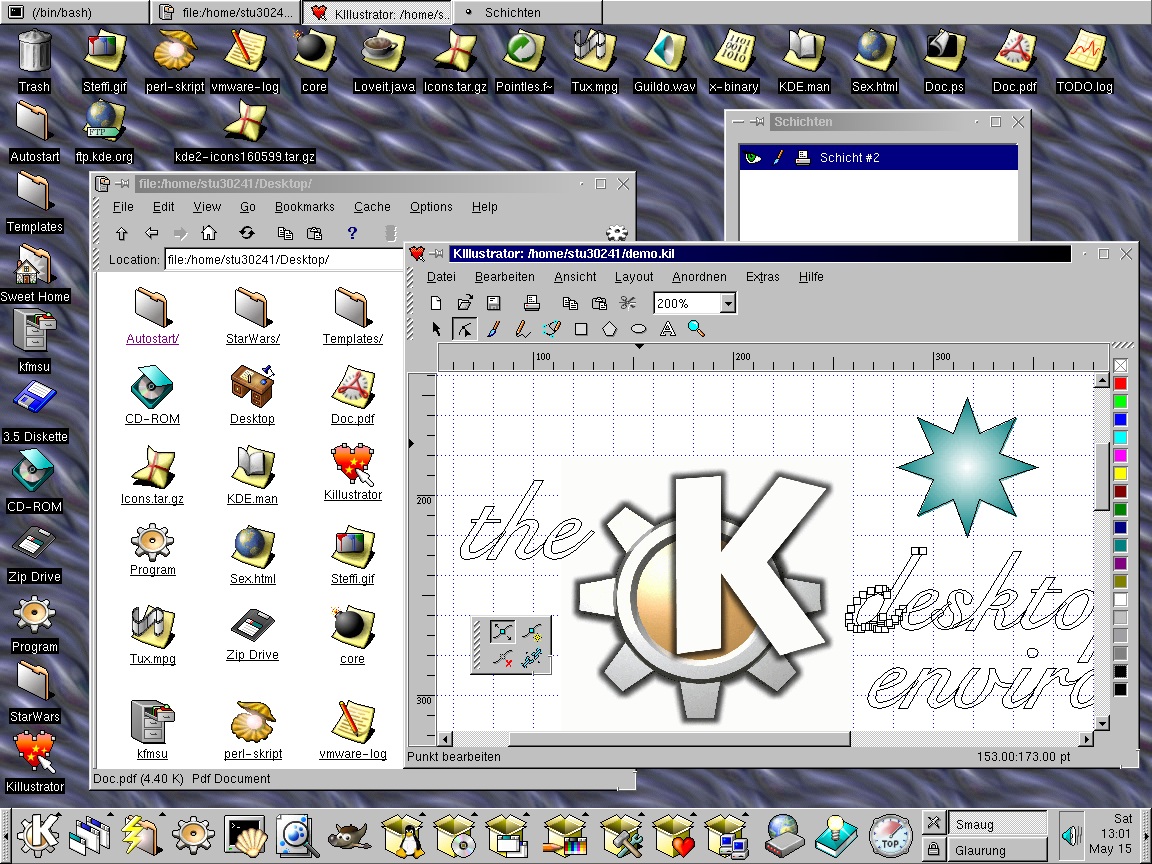Switch to the Smaug virtual desktop

(996, 824)
